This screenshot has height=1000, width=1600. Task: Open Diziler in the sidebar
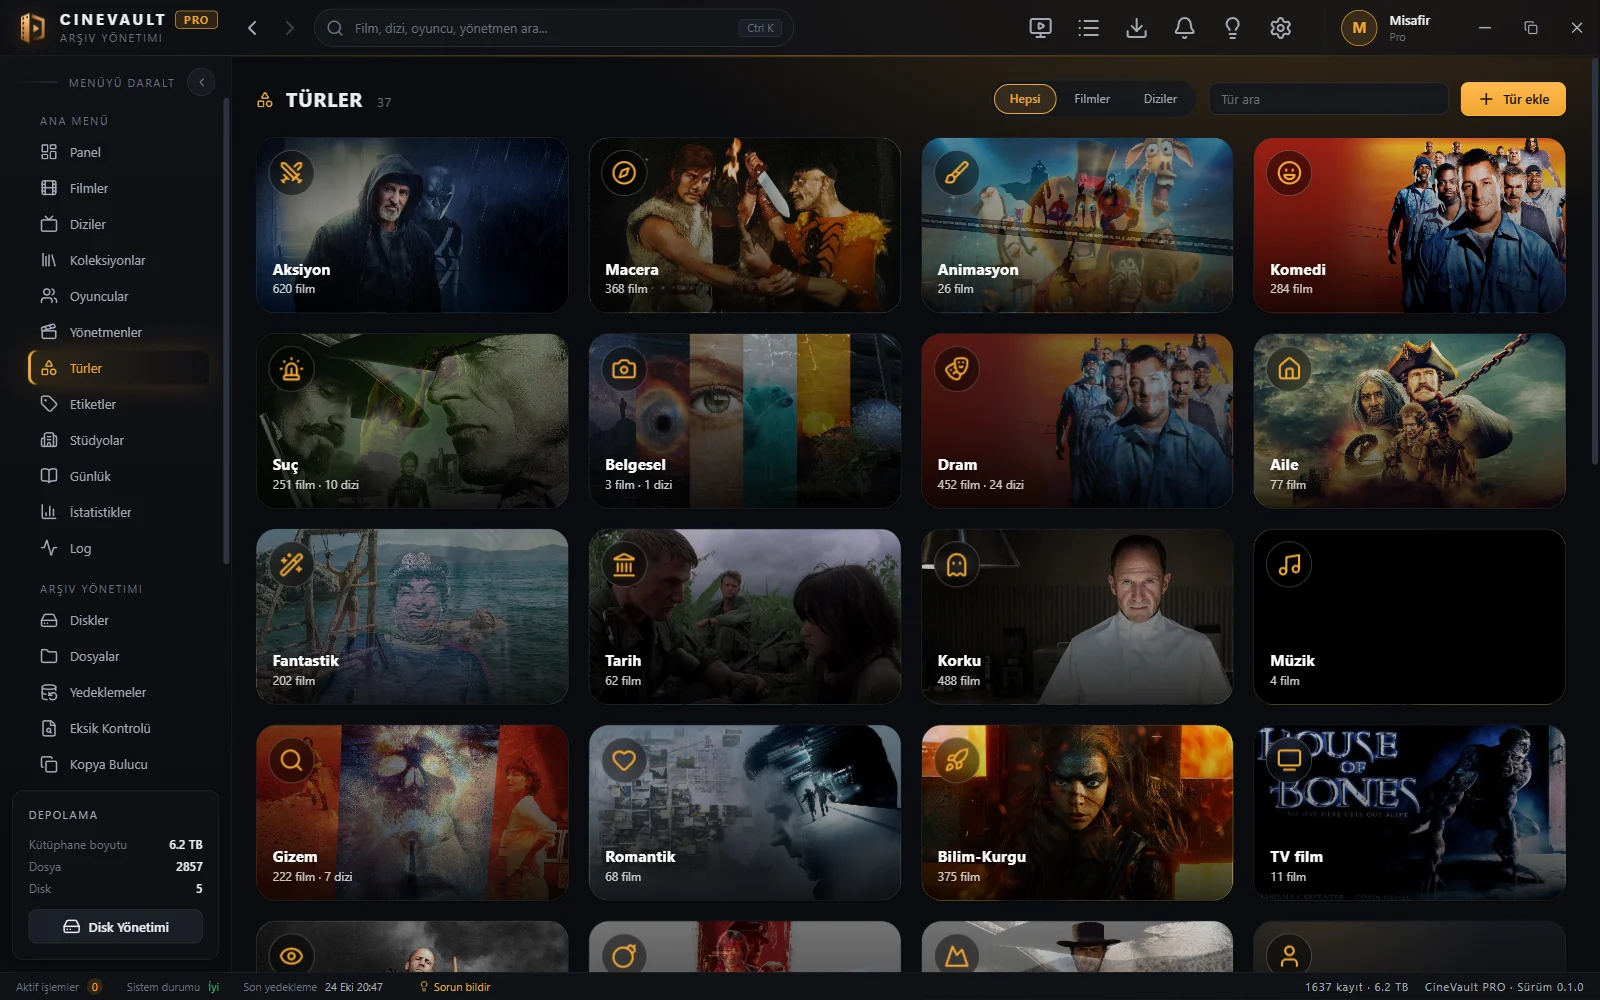(119, 224)
